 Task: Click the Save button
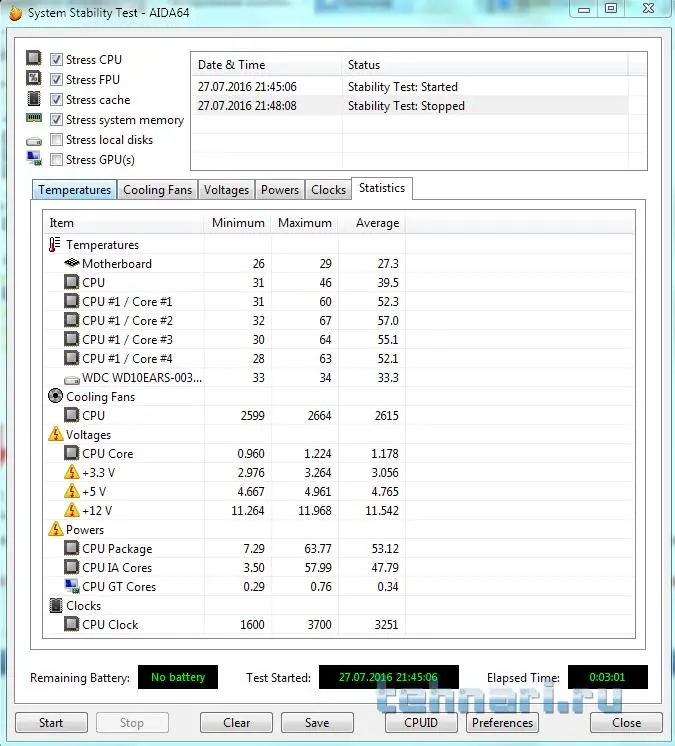pyautogui.click(x=317, y=723)
